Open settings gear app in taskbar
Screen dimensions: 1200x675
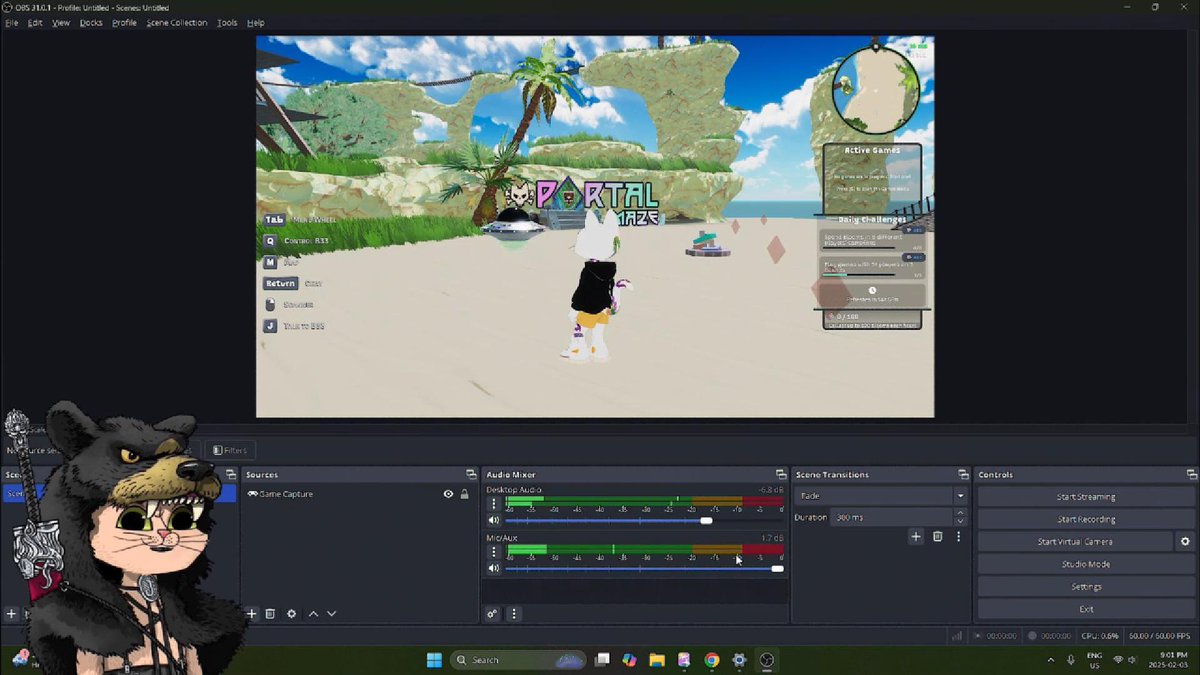pos(739,660)
